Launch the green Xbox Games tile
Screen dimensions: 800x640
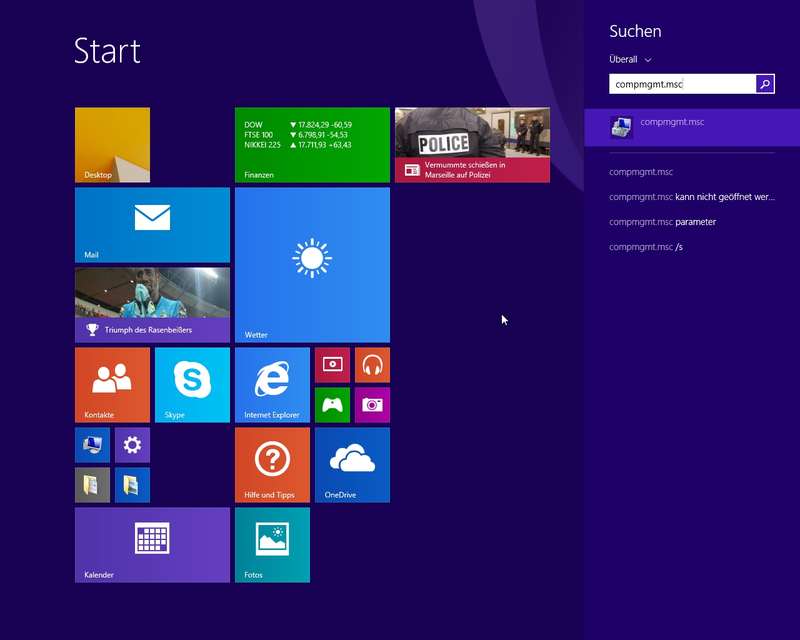tap(332, 405)
